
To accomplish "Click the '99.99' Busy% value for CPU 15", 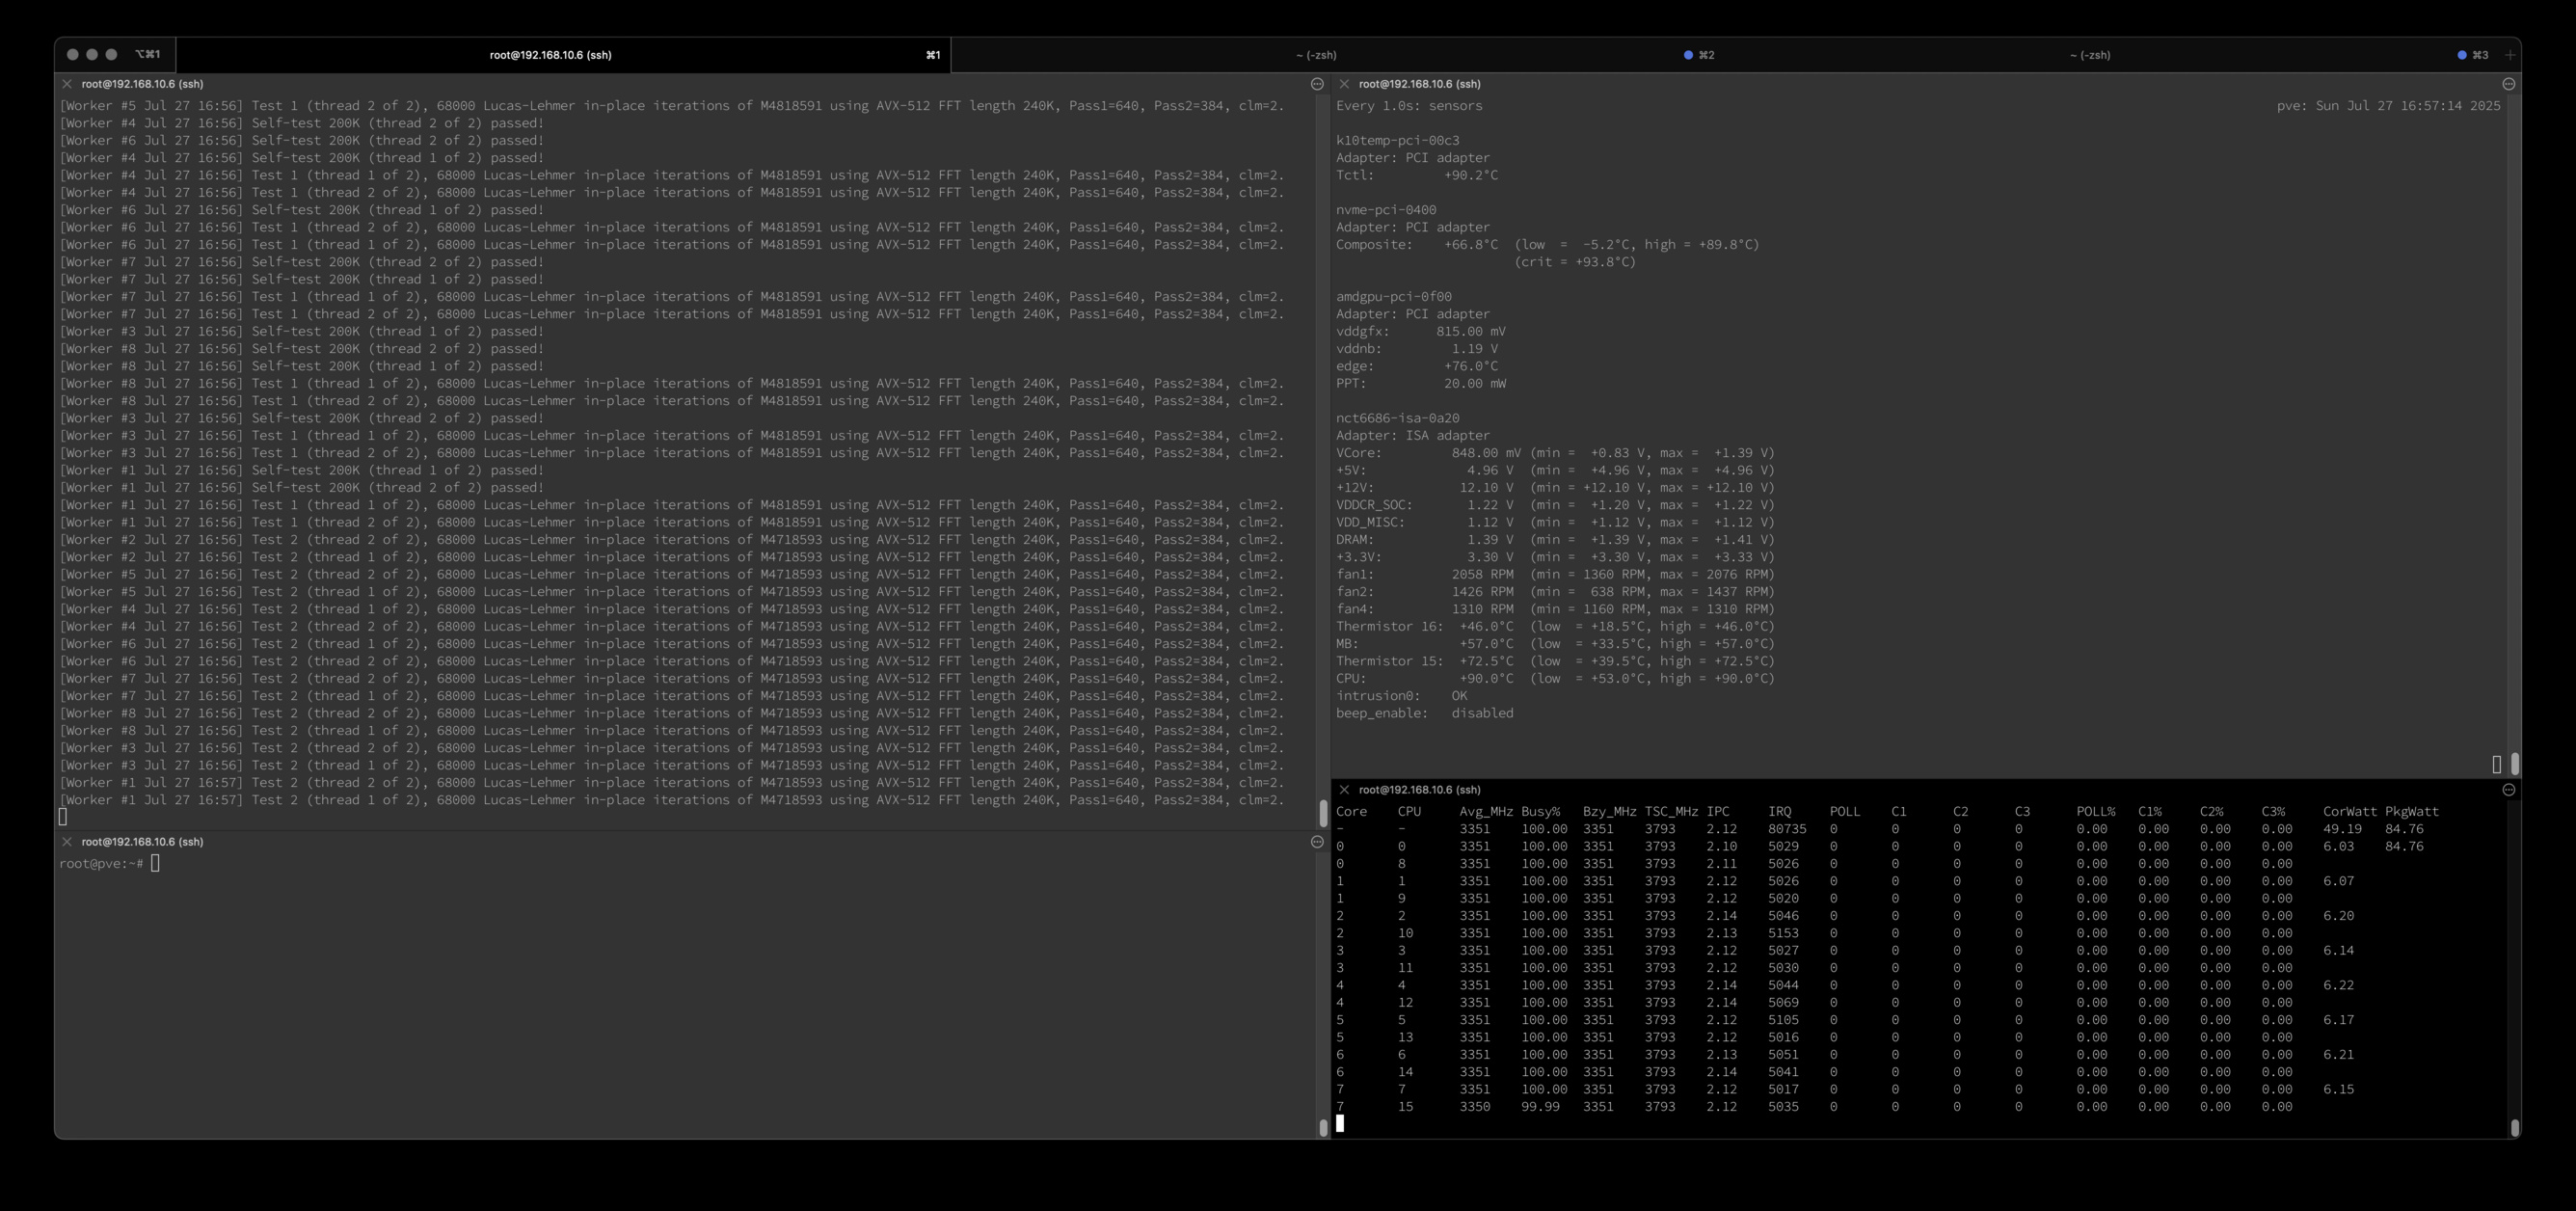I will point(1540,1107).
